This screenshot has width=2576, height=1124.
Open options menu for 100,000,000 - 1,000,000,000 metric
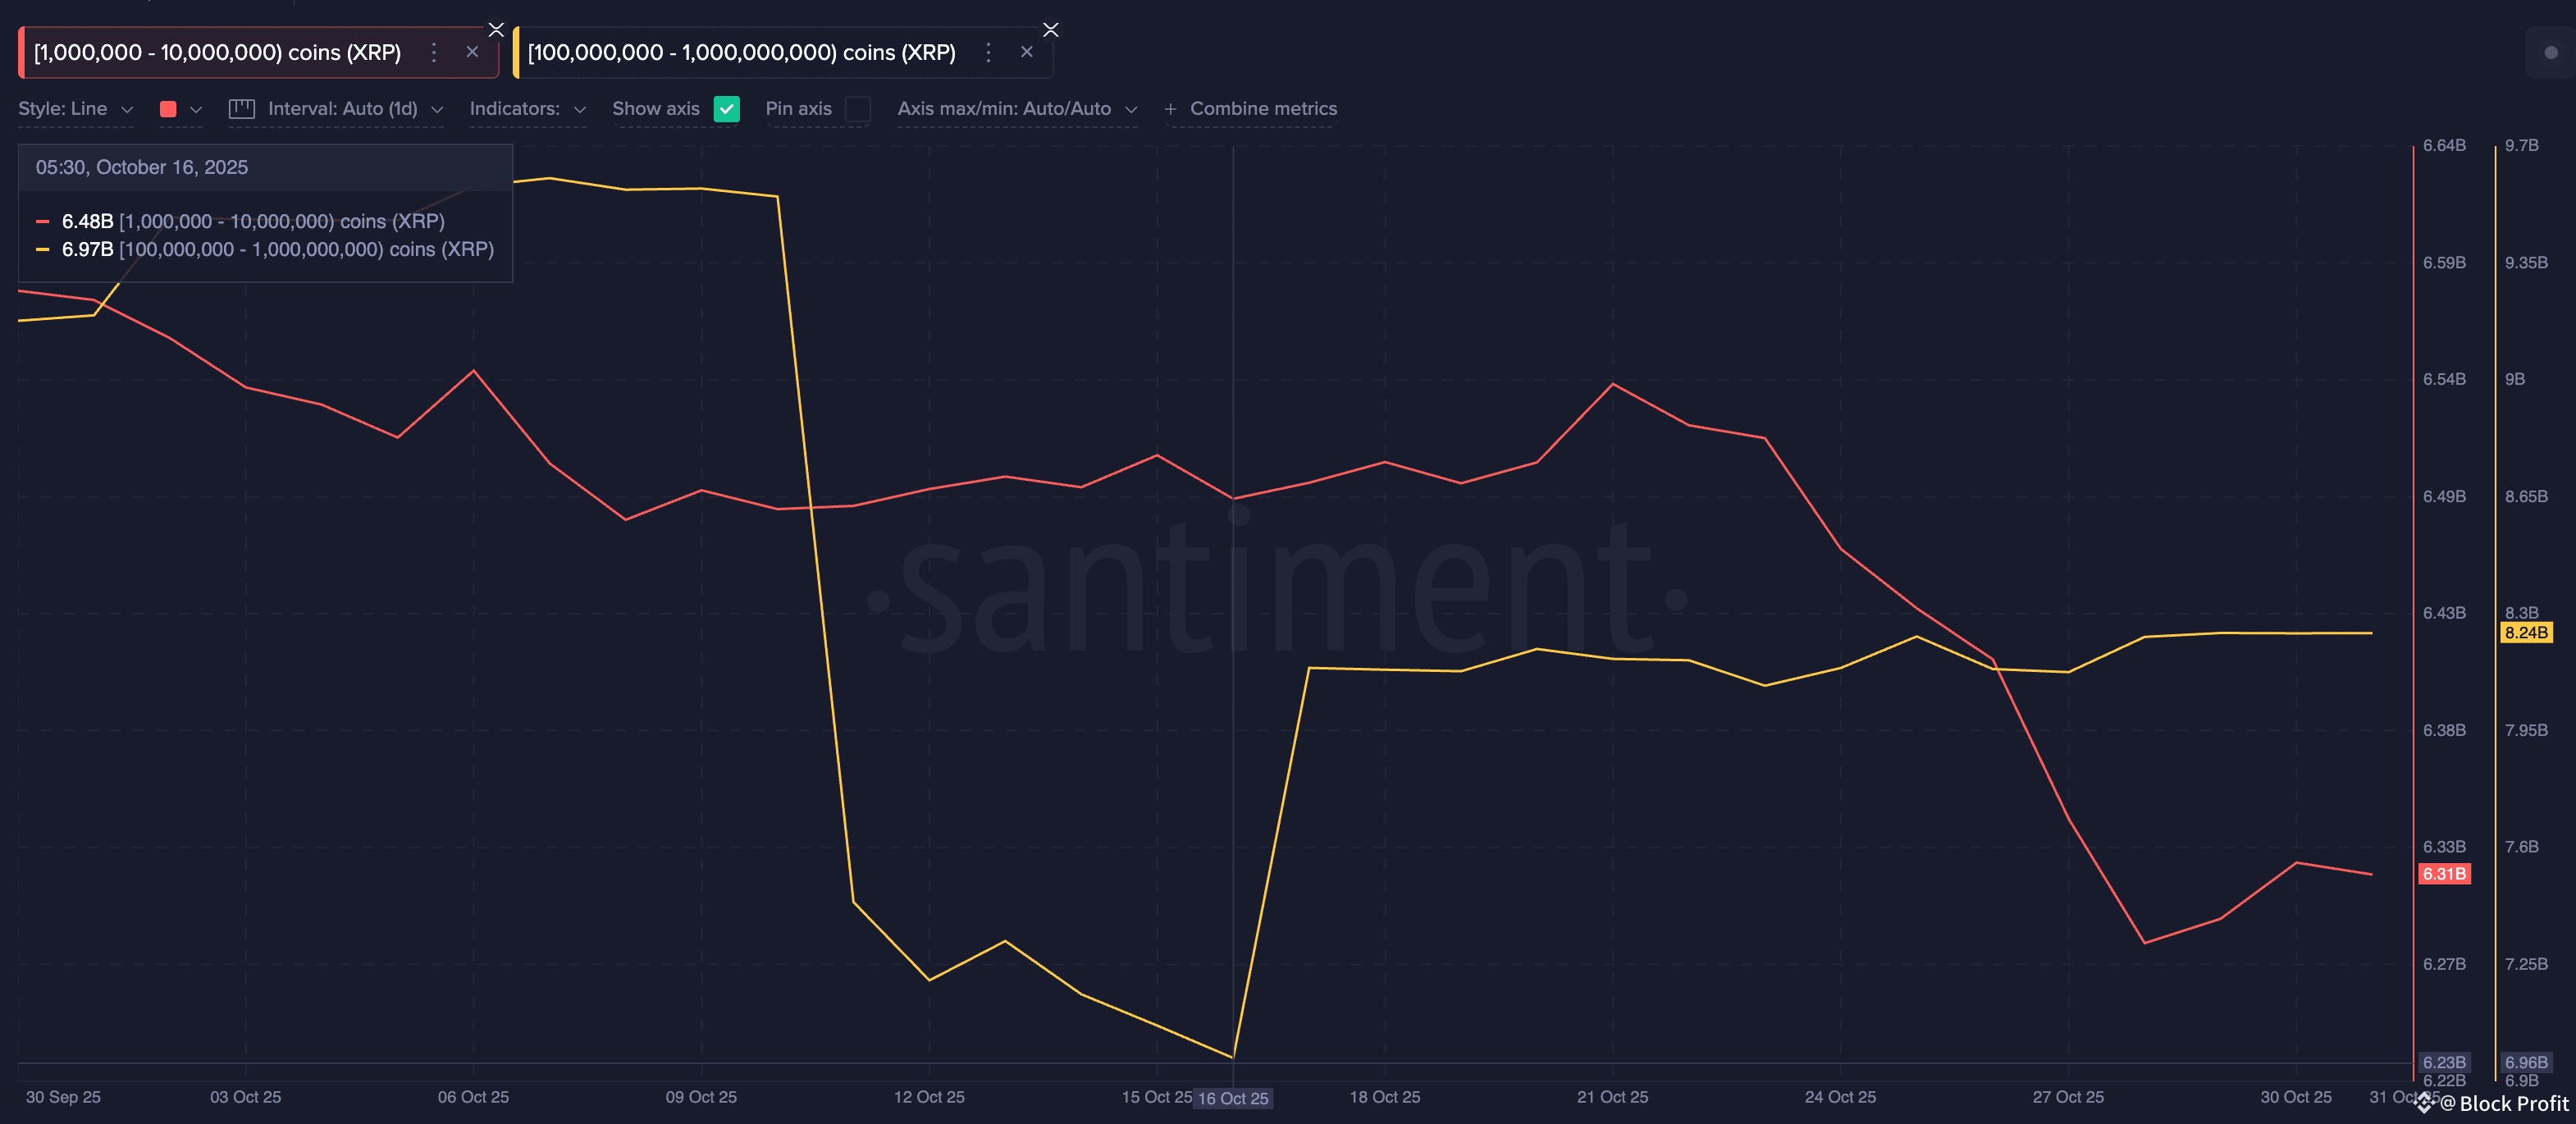988,52
